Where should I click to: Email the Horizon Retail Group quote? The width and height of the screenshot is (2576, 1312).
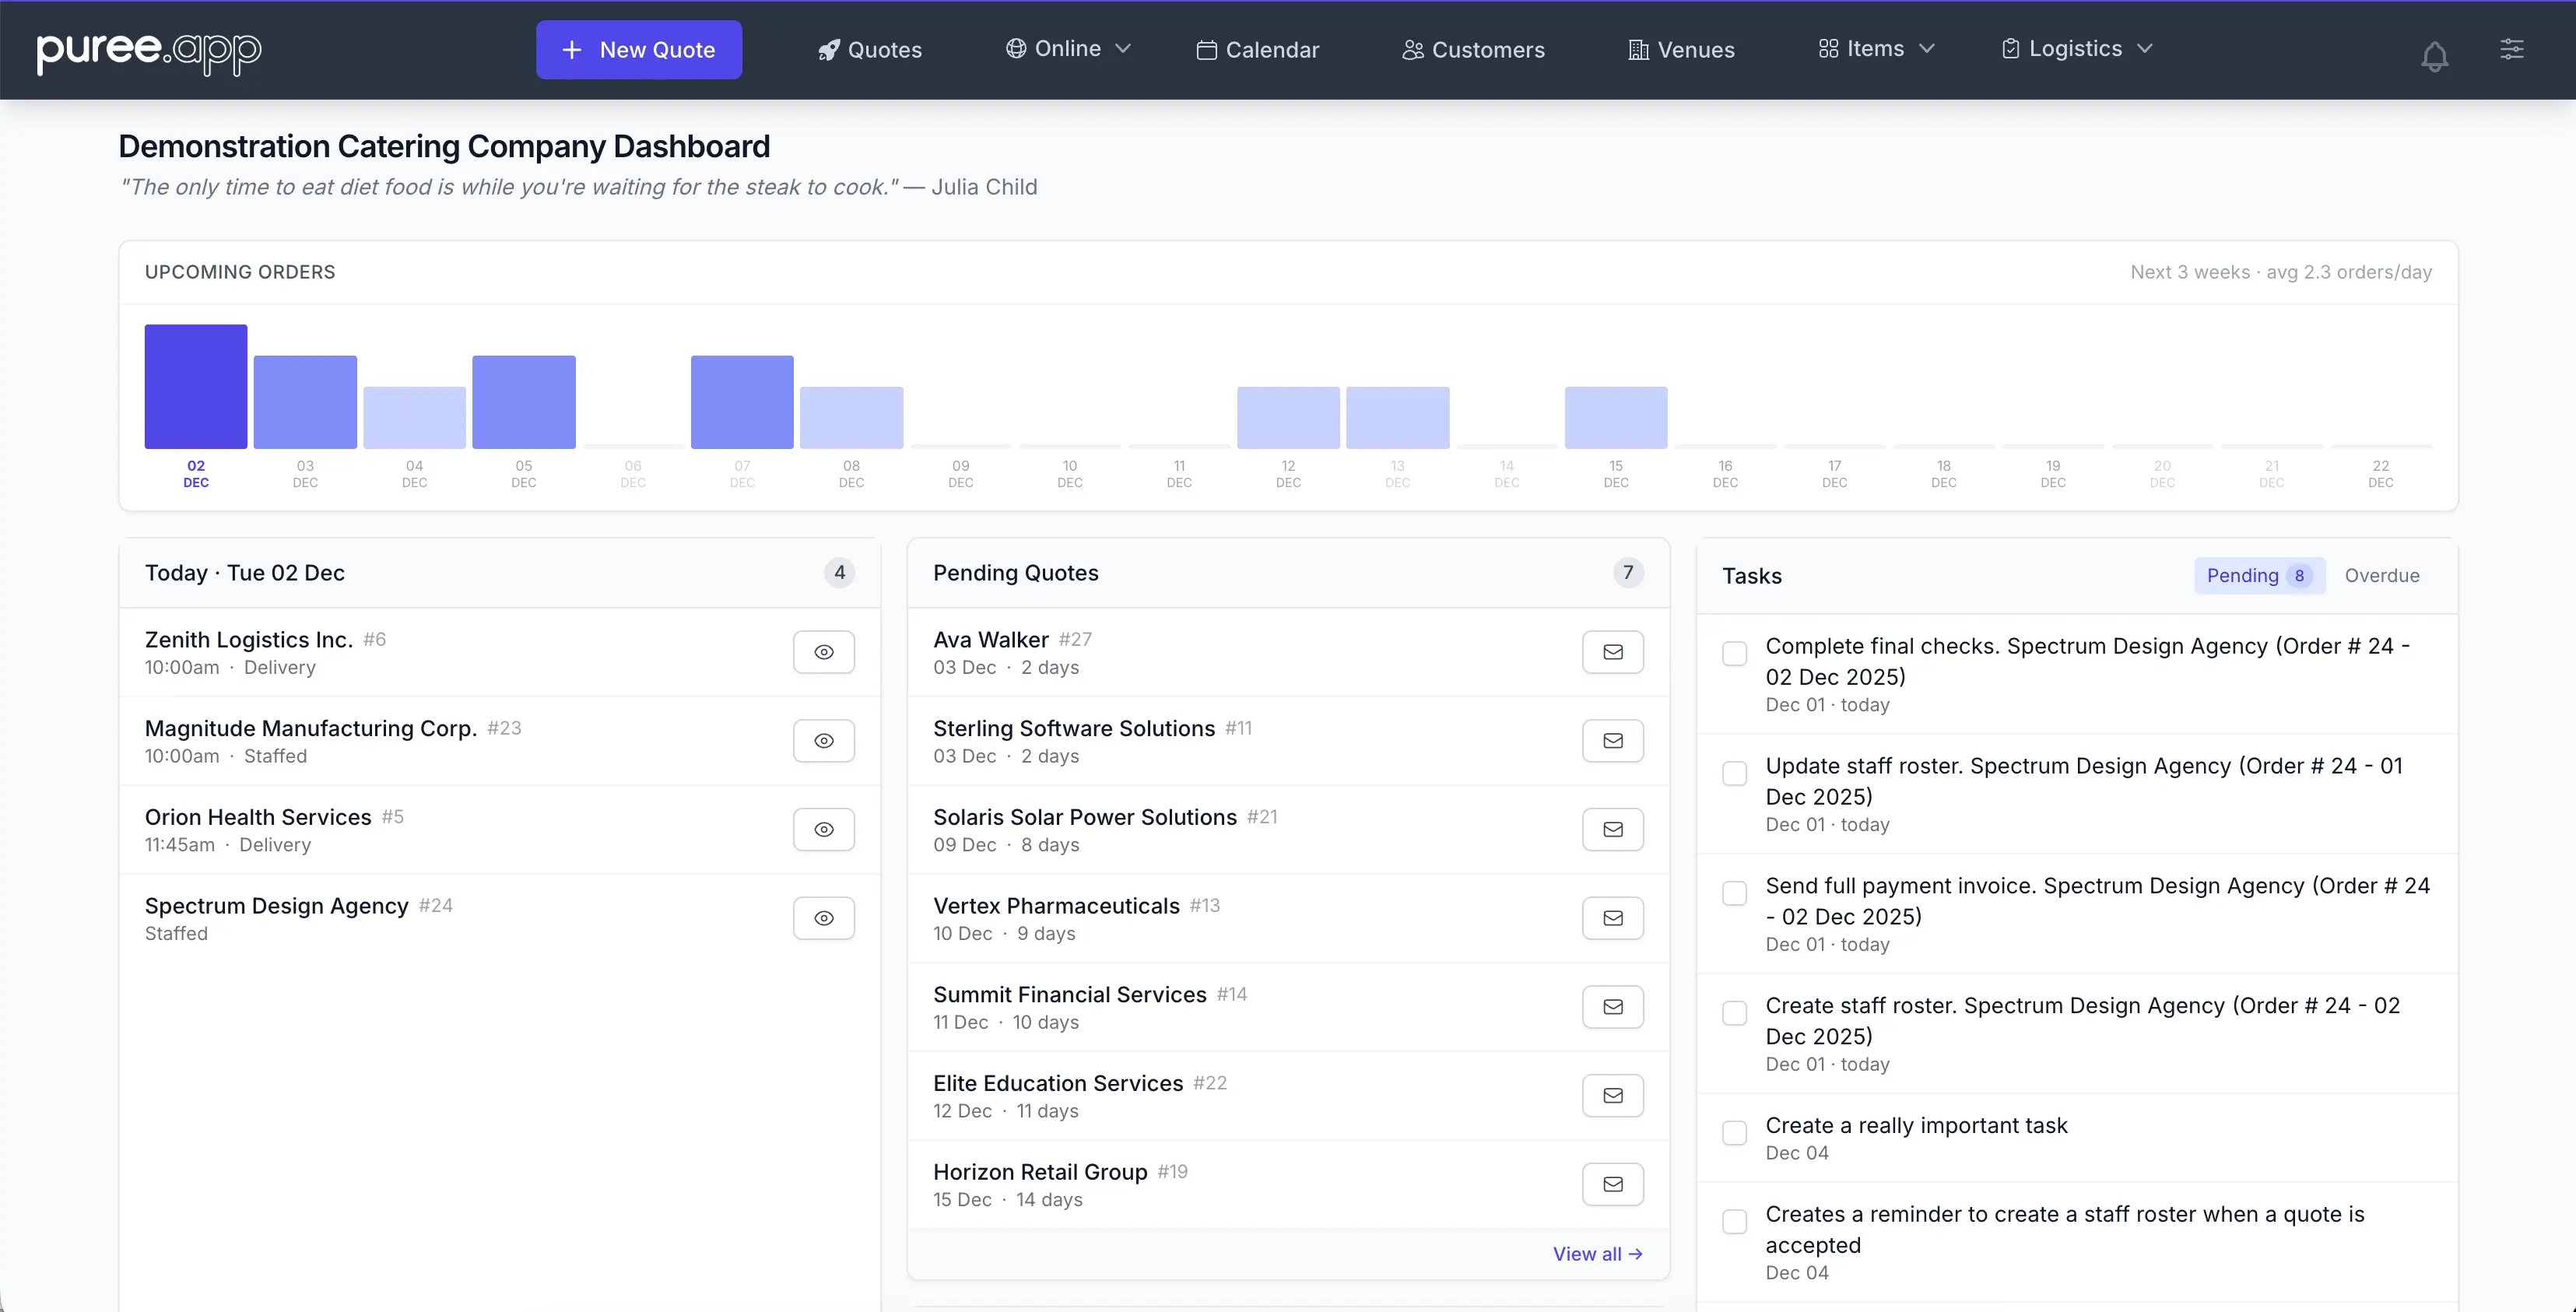coord(1612,1184)
